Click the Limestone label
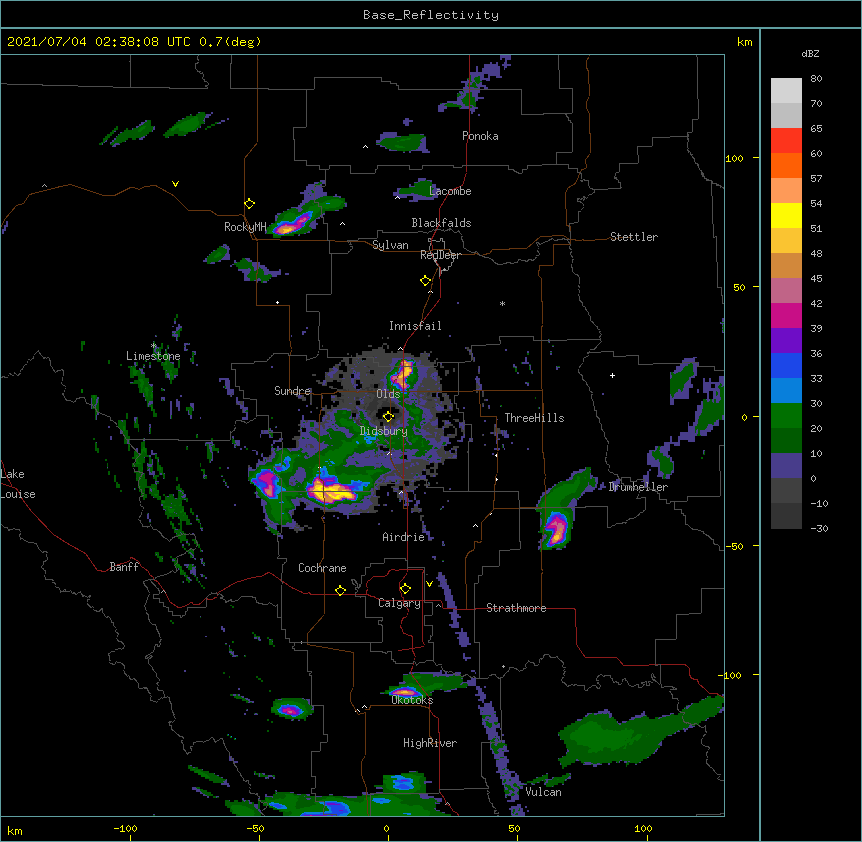The height and width of the screenshot is (842, 862). pos(153,356)
